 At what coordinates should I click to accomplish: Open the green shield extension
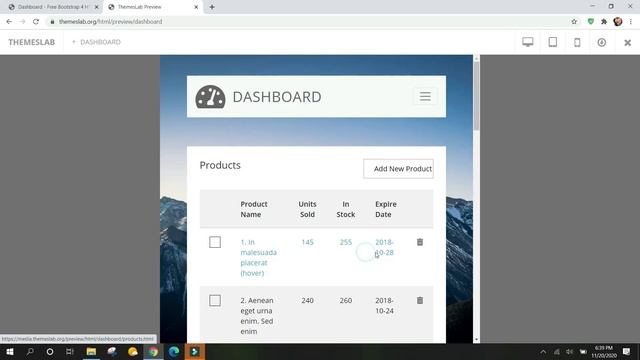tap(591, 22)
